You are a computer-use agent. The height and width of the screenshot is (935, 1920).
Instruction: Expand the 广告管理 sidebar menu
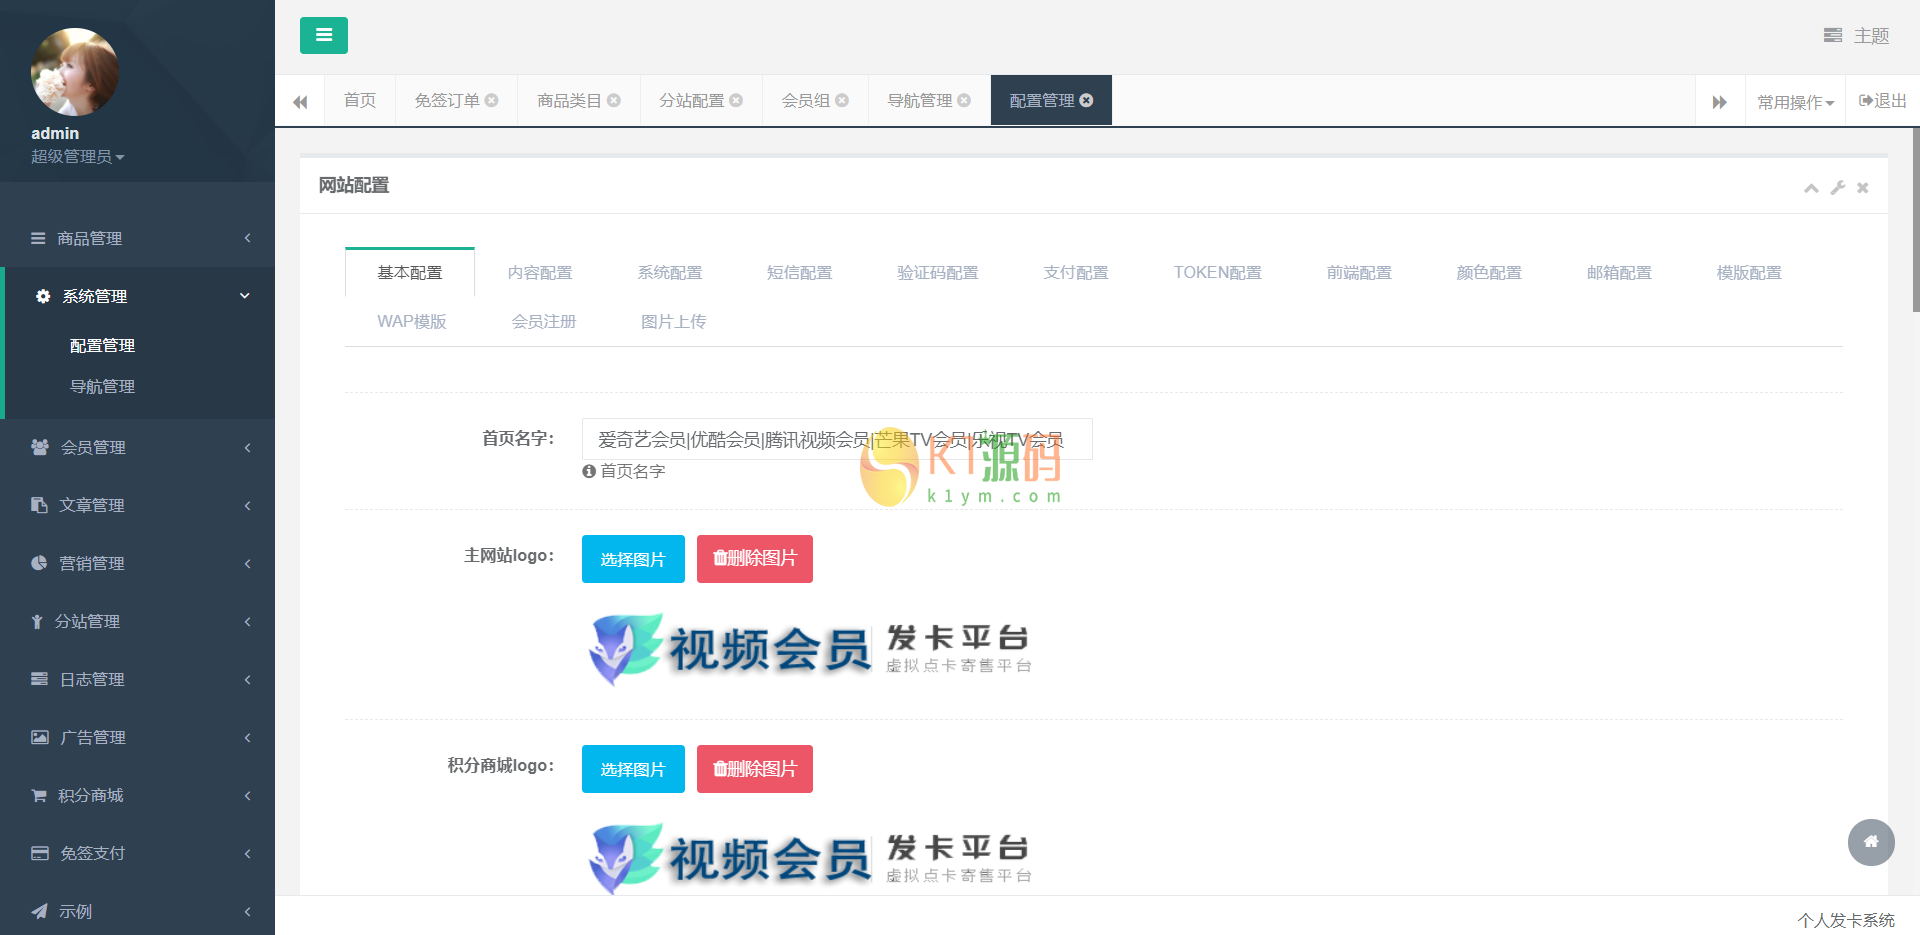pos(138,737)
